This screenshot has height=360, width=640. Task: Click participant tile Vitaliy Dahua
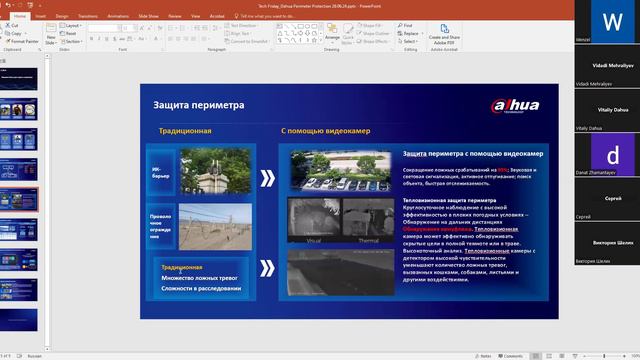(607, 110)
